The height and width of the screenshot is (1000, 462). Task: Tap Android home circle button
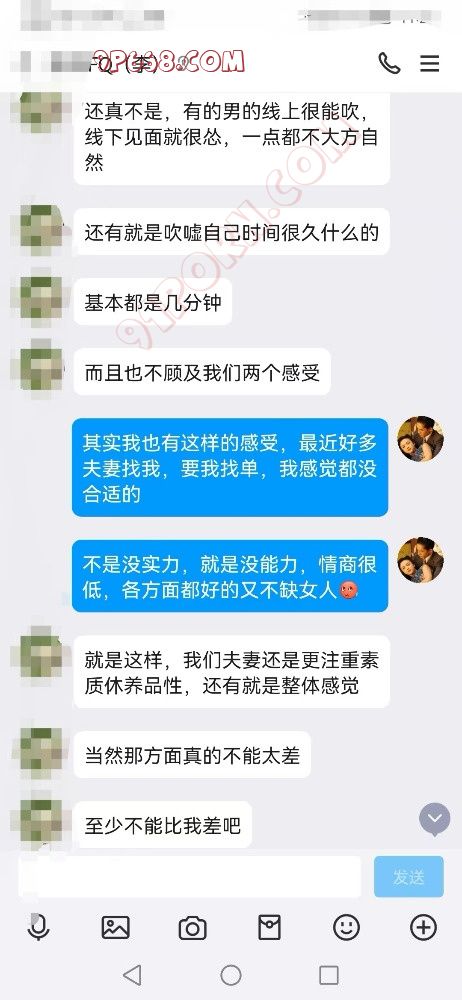pos(231,974)
